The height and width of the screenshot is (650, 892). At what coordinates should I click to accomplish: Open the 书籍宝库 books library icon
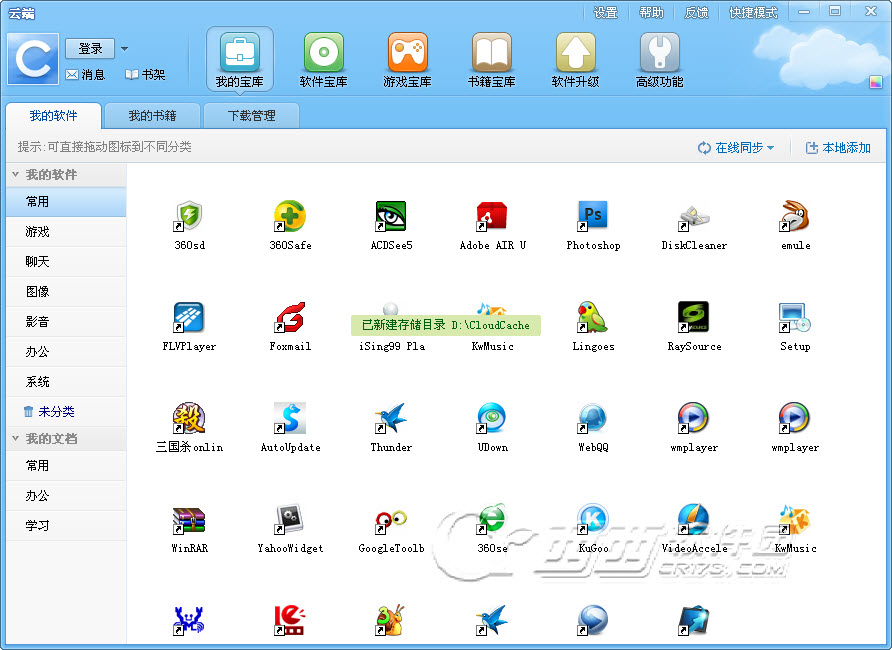(491, 54)
